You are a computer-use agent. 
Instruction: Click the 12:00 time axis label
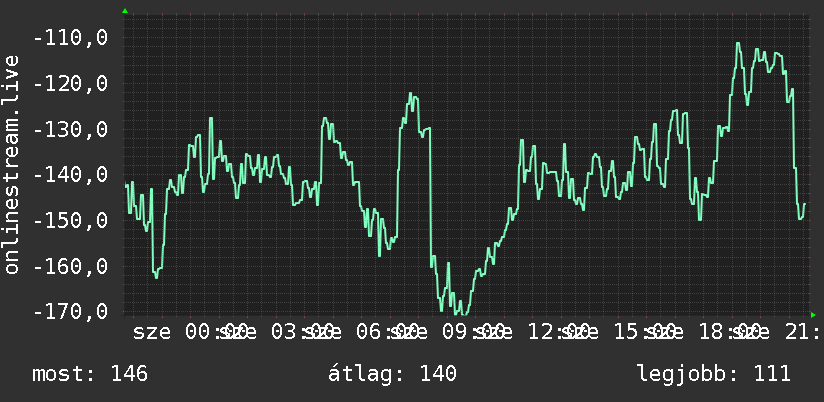point(559,333)
